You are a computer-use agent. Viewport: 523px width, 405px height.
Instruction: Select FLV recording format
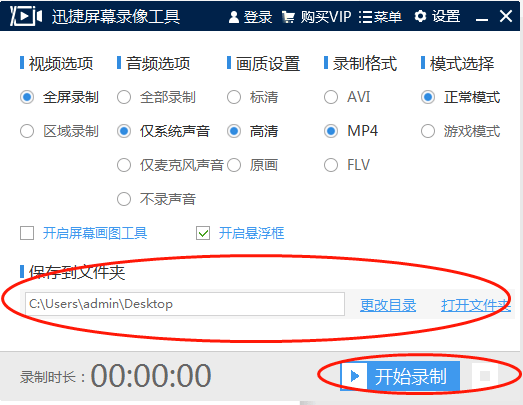pos(331,165)
